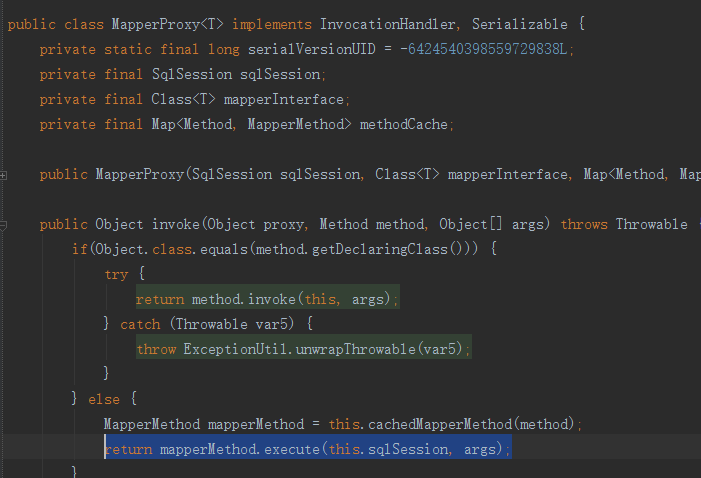This screenshot has width=701, height=478.
Task: Click the Object[] args parameter in invoke
Action: click(x=490, y=224)
